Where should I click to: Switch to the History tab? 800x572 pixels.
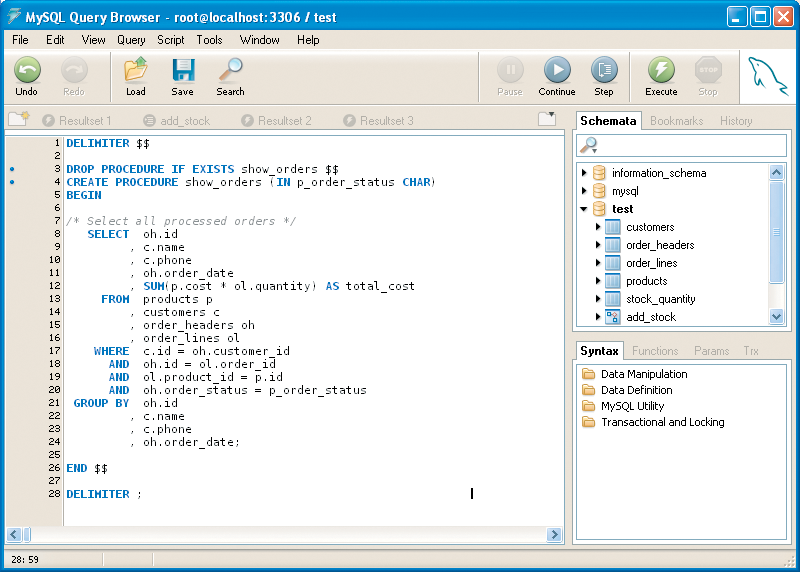pos(736,121)
